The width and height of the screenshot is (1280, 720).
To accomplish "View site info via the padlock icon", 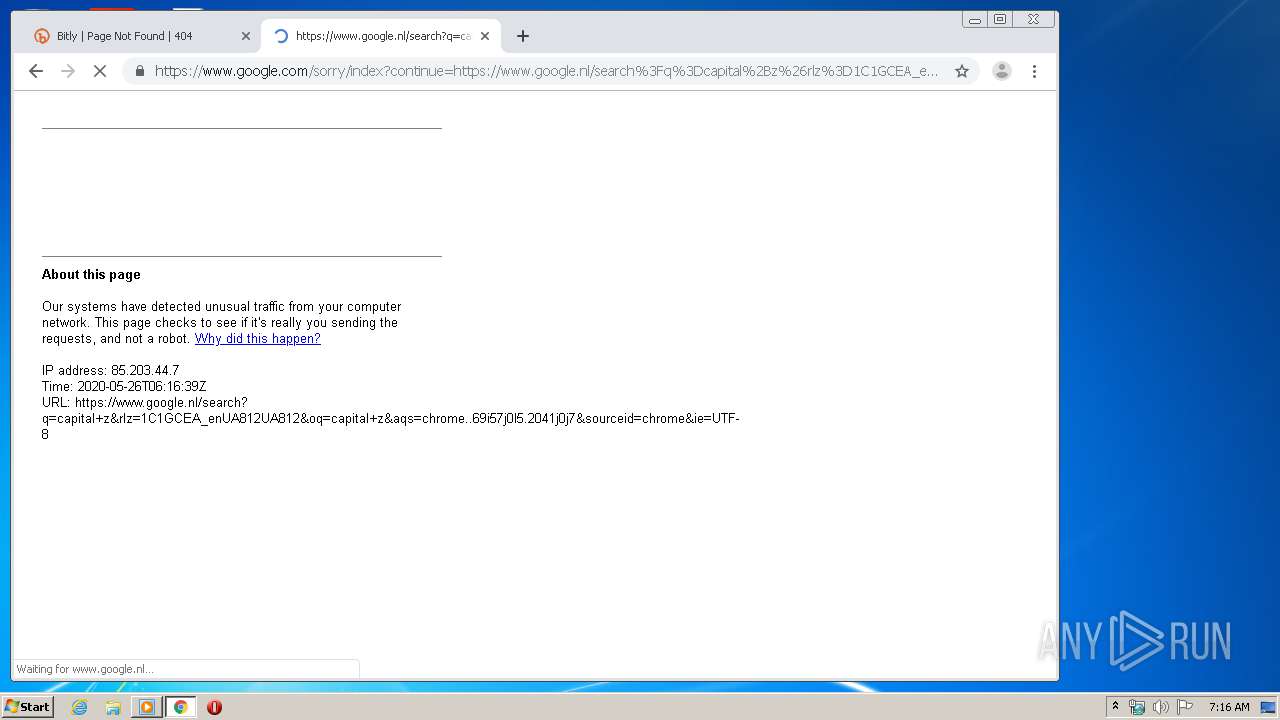I will pyautogui.click(x=139, y=71).
